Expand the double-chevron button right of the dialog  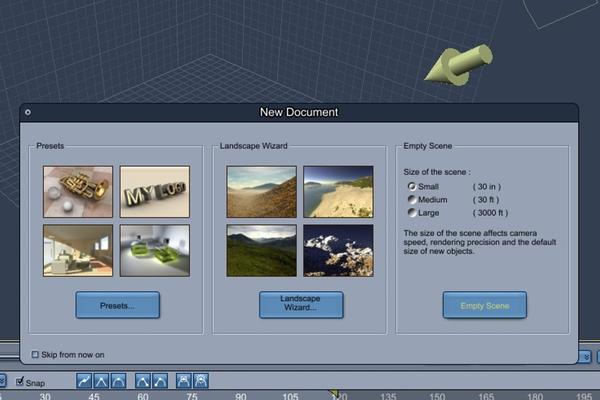pos(586,357)
